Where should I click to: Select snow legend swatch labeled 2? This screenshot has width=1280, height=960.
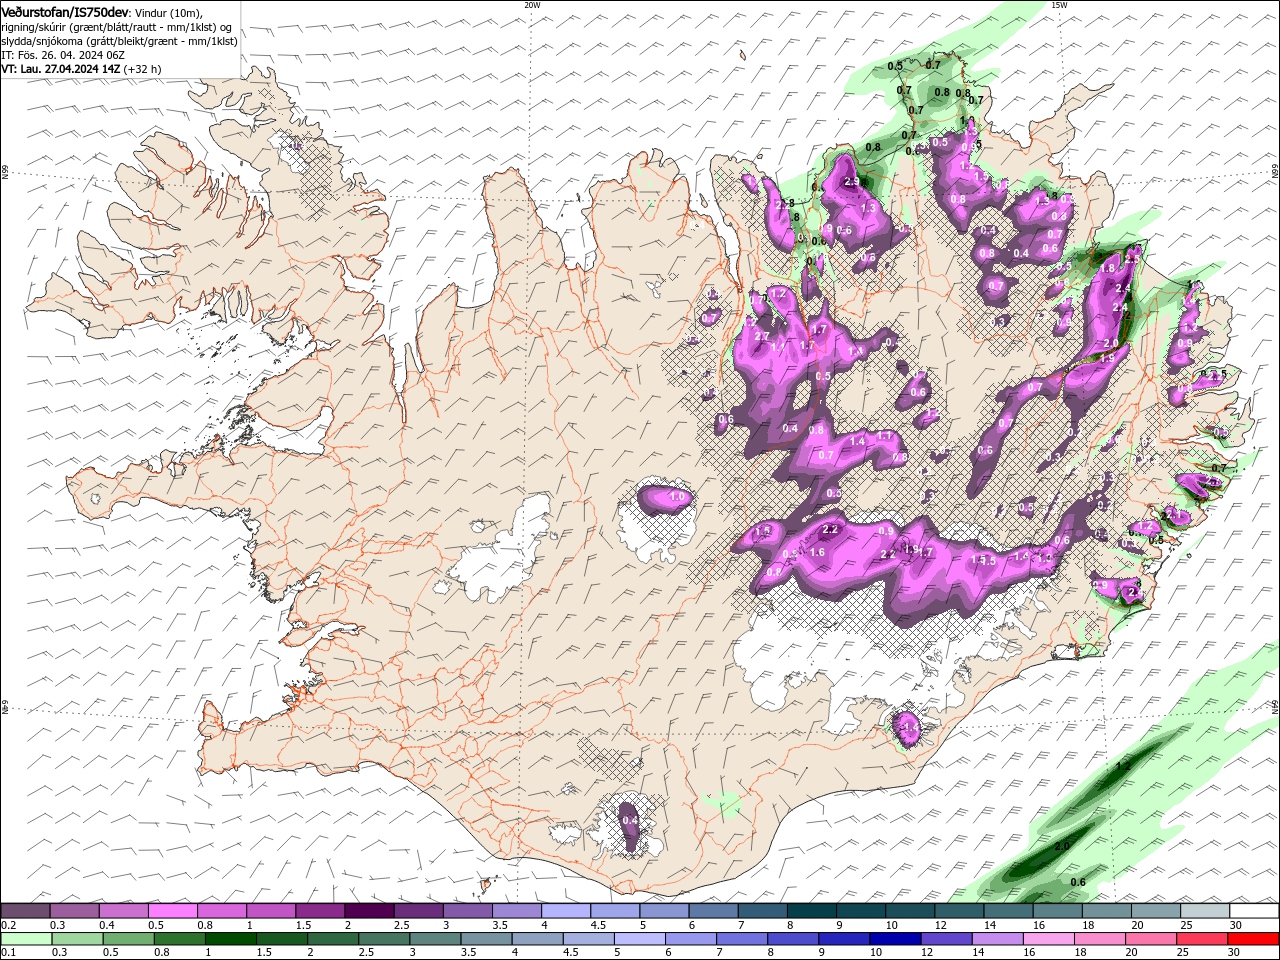click(368, 911)
